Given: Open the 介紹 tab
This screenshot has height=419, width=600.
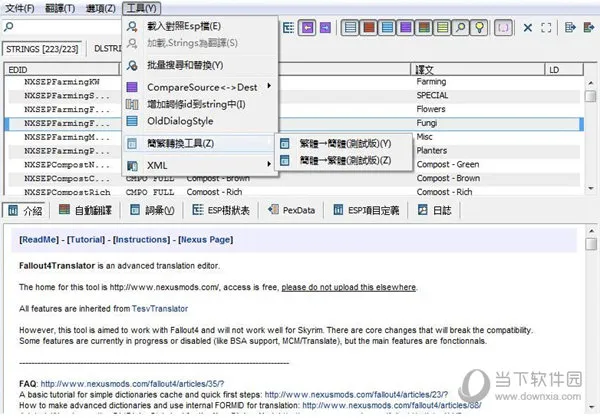Looking at the screenshot, I should [25, 210].
